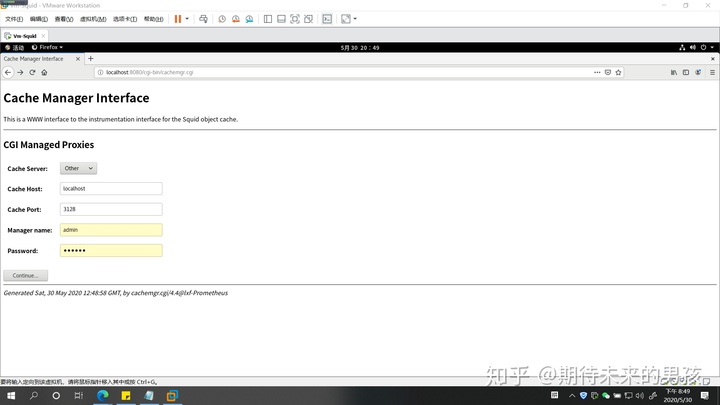The width and height of the screenshot is (720, 405).
Task: Open Microsoft Edge from taskbar
Action: 102,395
